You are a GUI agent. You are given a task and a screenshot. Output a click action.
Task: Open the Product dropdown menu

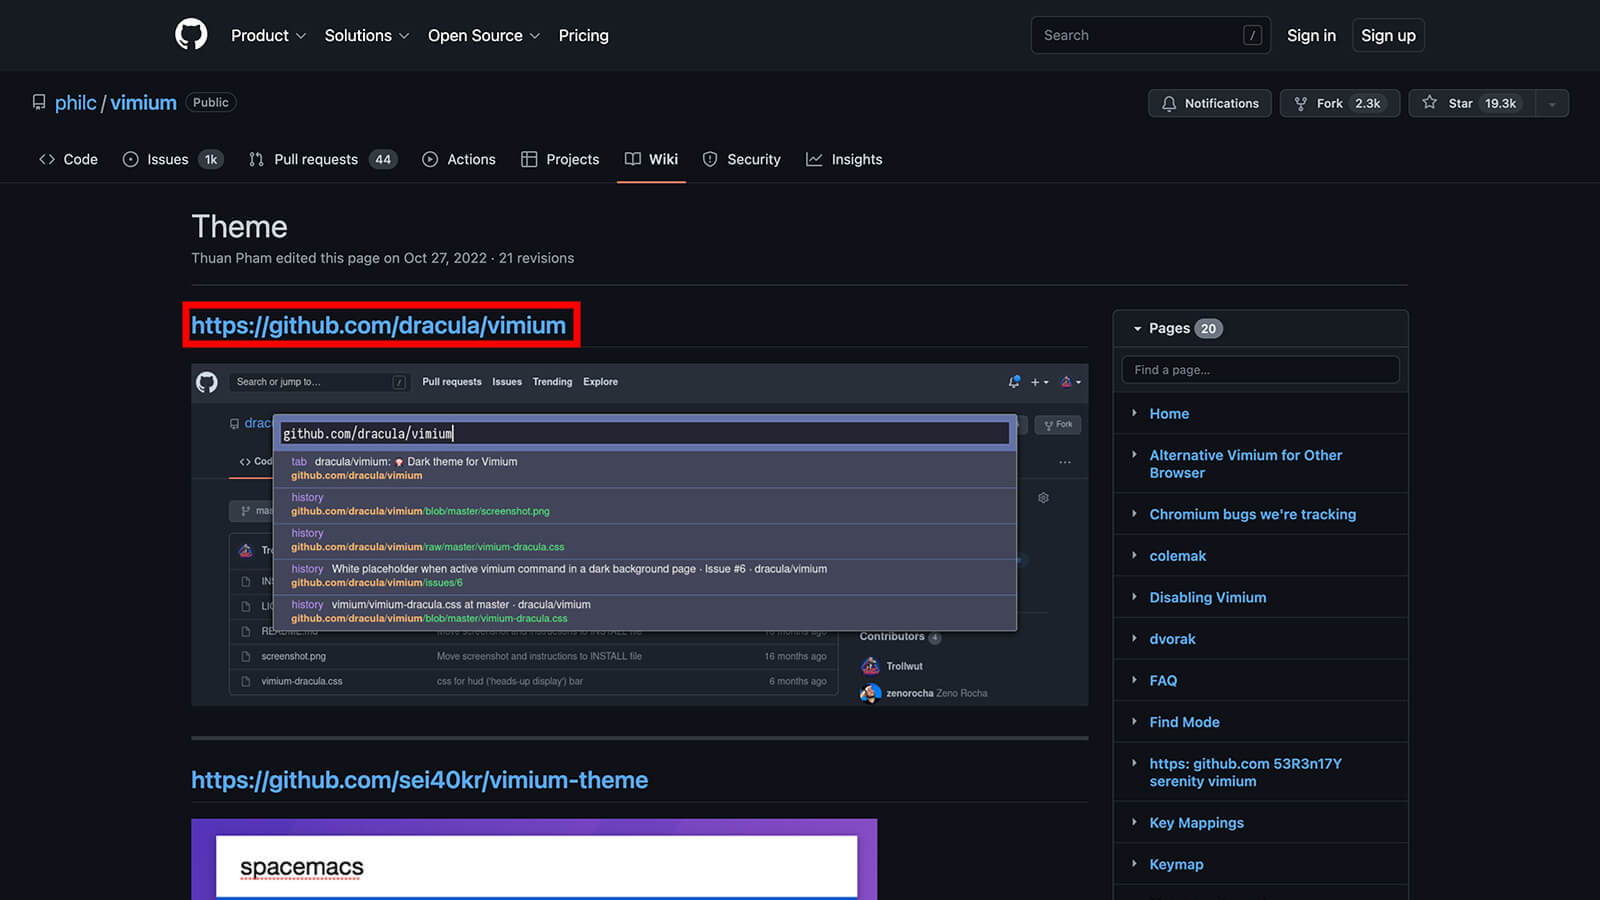pos(268,35)
